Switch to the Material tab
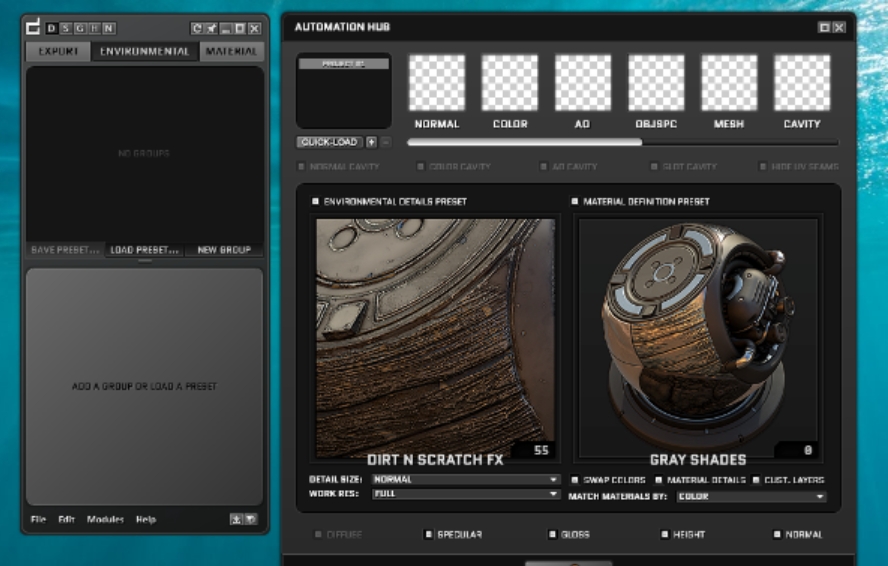Screen dimensions: 888x566 click(231, 51)
